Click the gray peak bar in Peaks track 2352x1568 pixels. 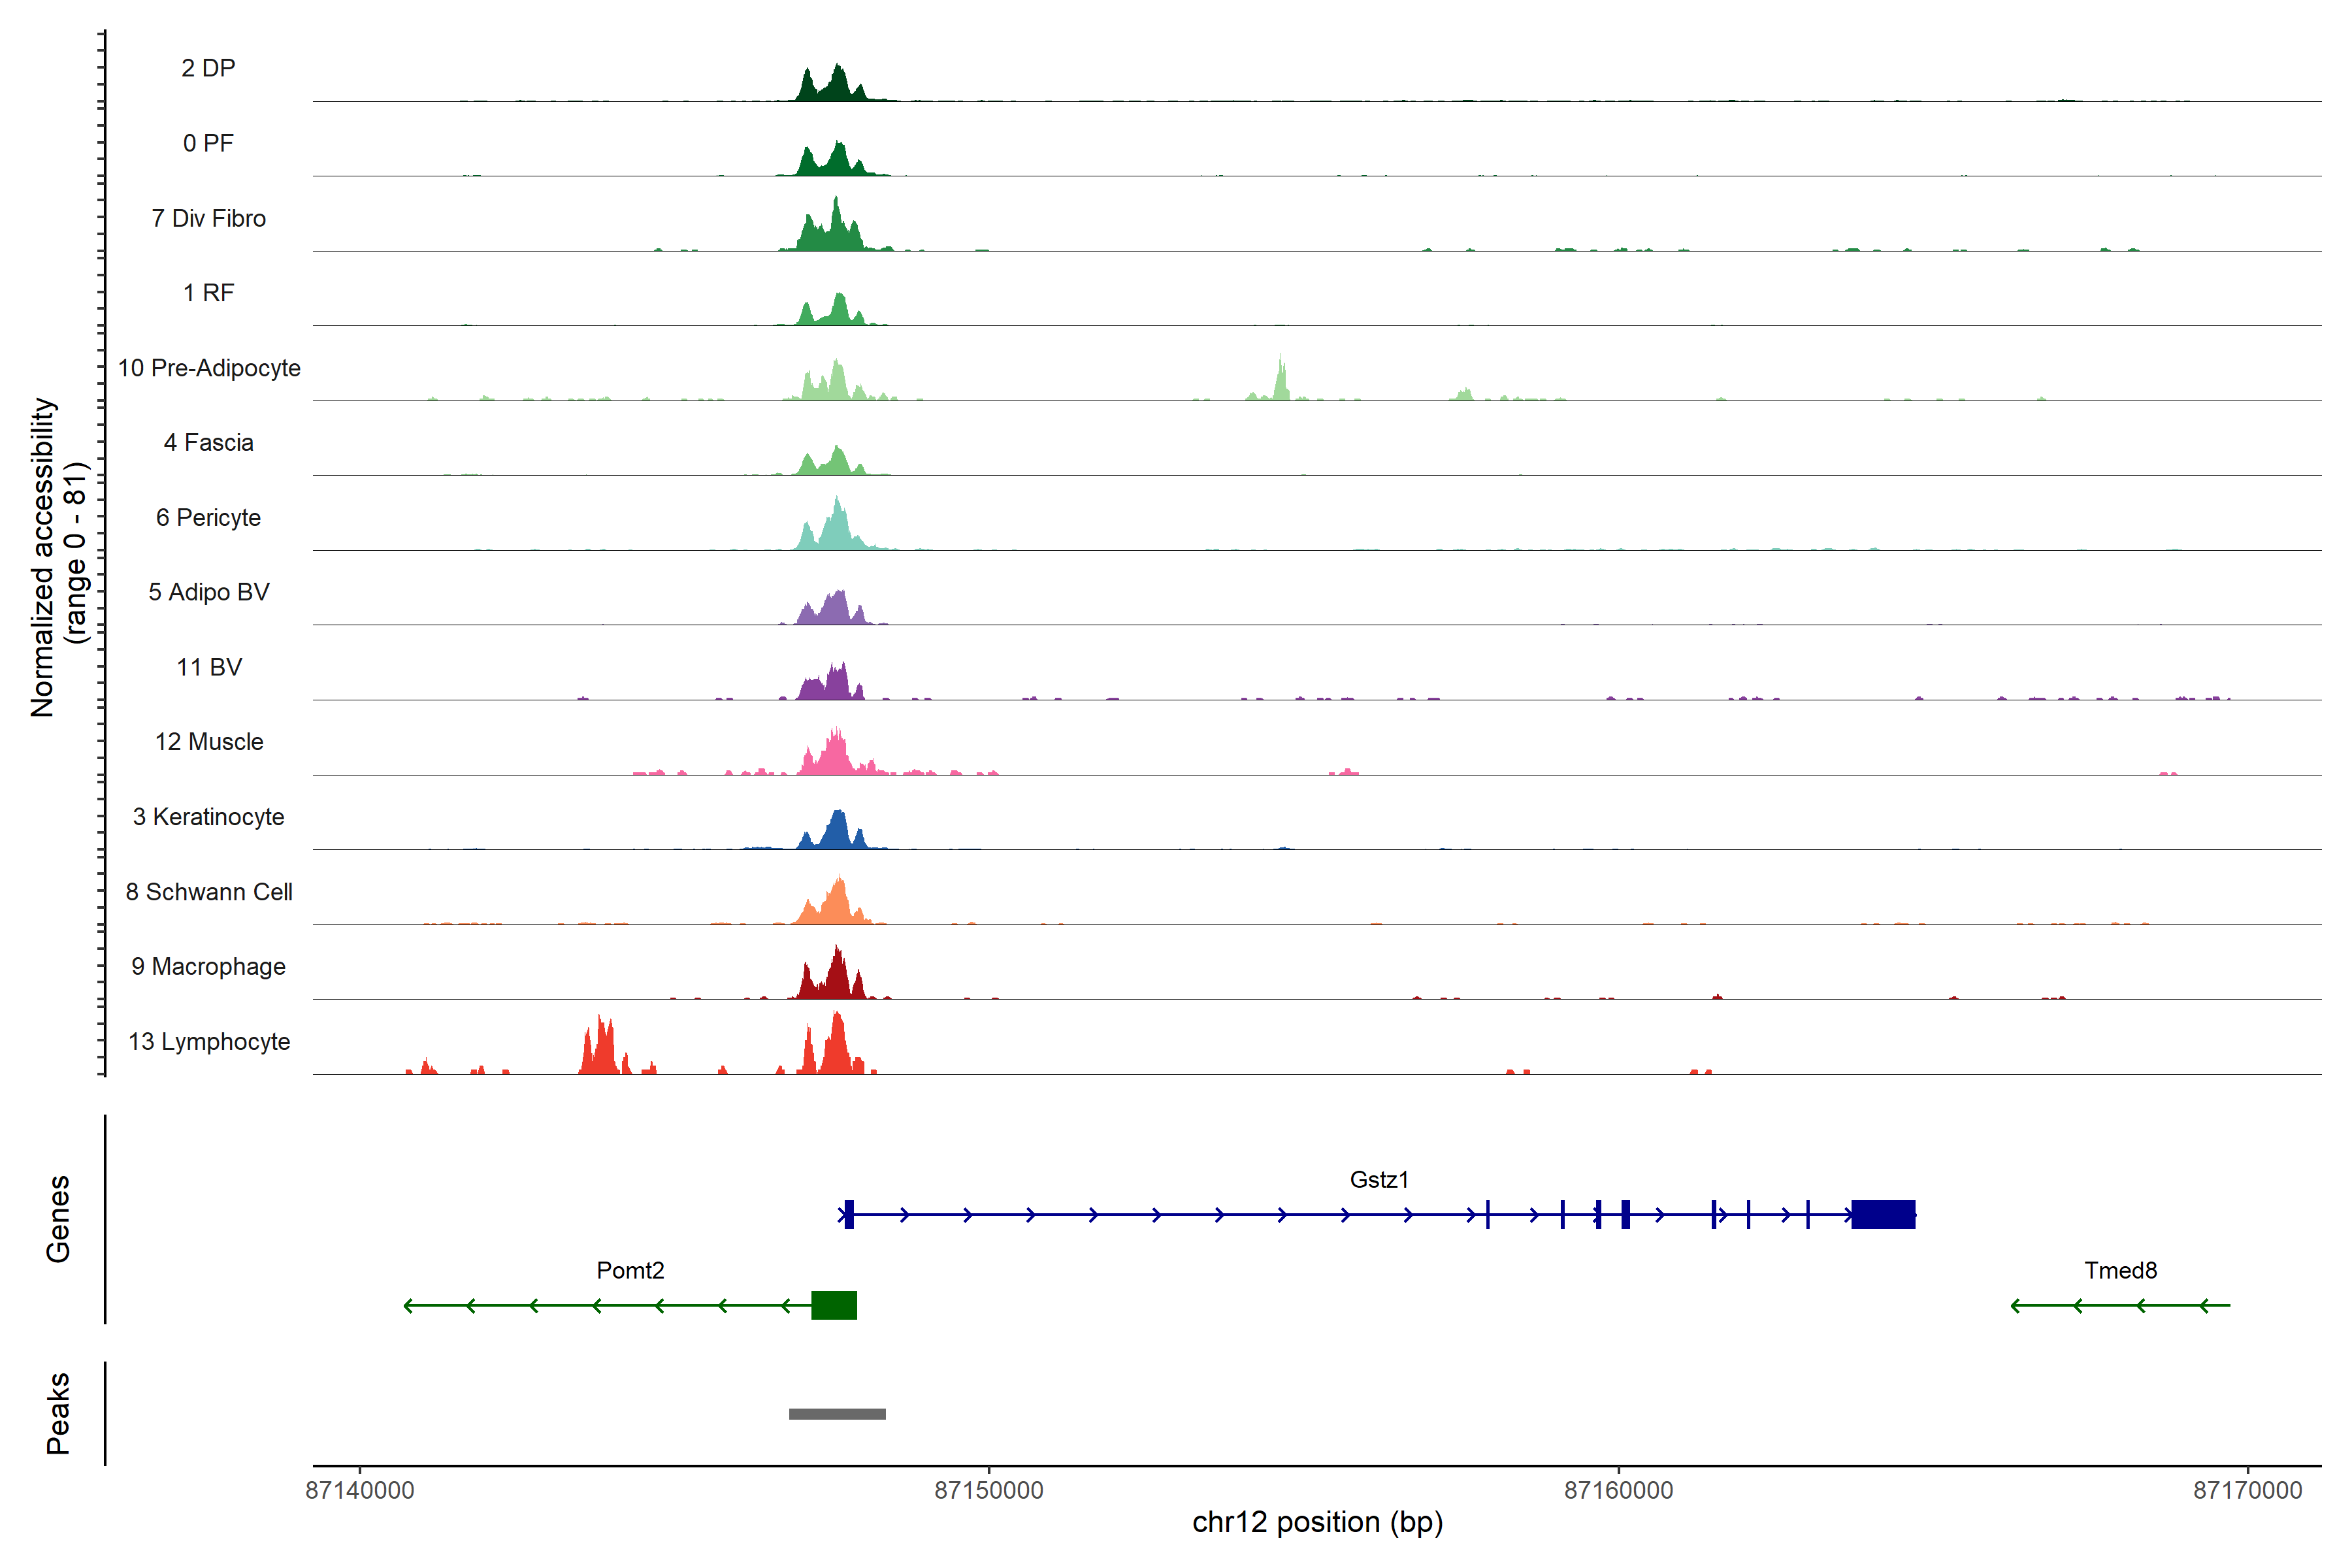837,1414
